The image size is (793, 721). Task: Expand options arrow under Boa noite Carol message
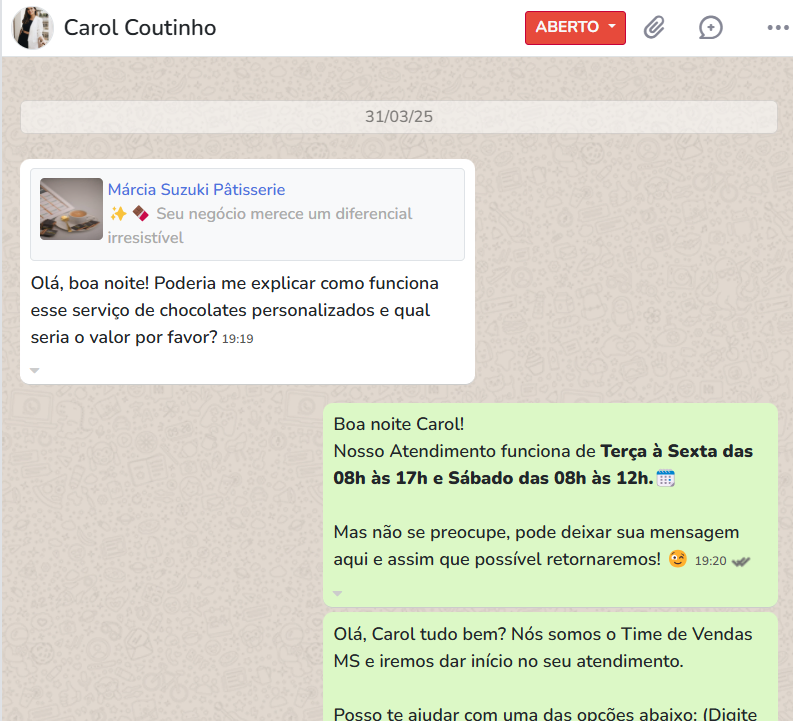pyautogui.click(x=337, y=593)
